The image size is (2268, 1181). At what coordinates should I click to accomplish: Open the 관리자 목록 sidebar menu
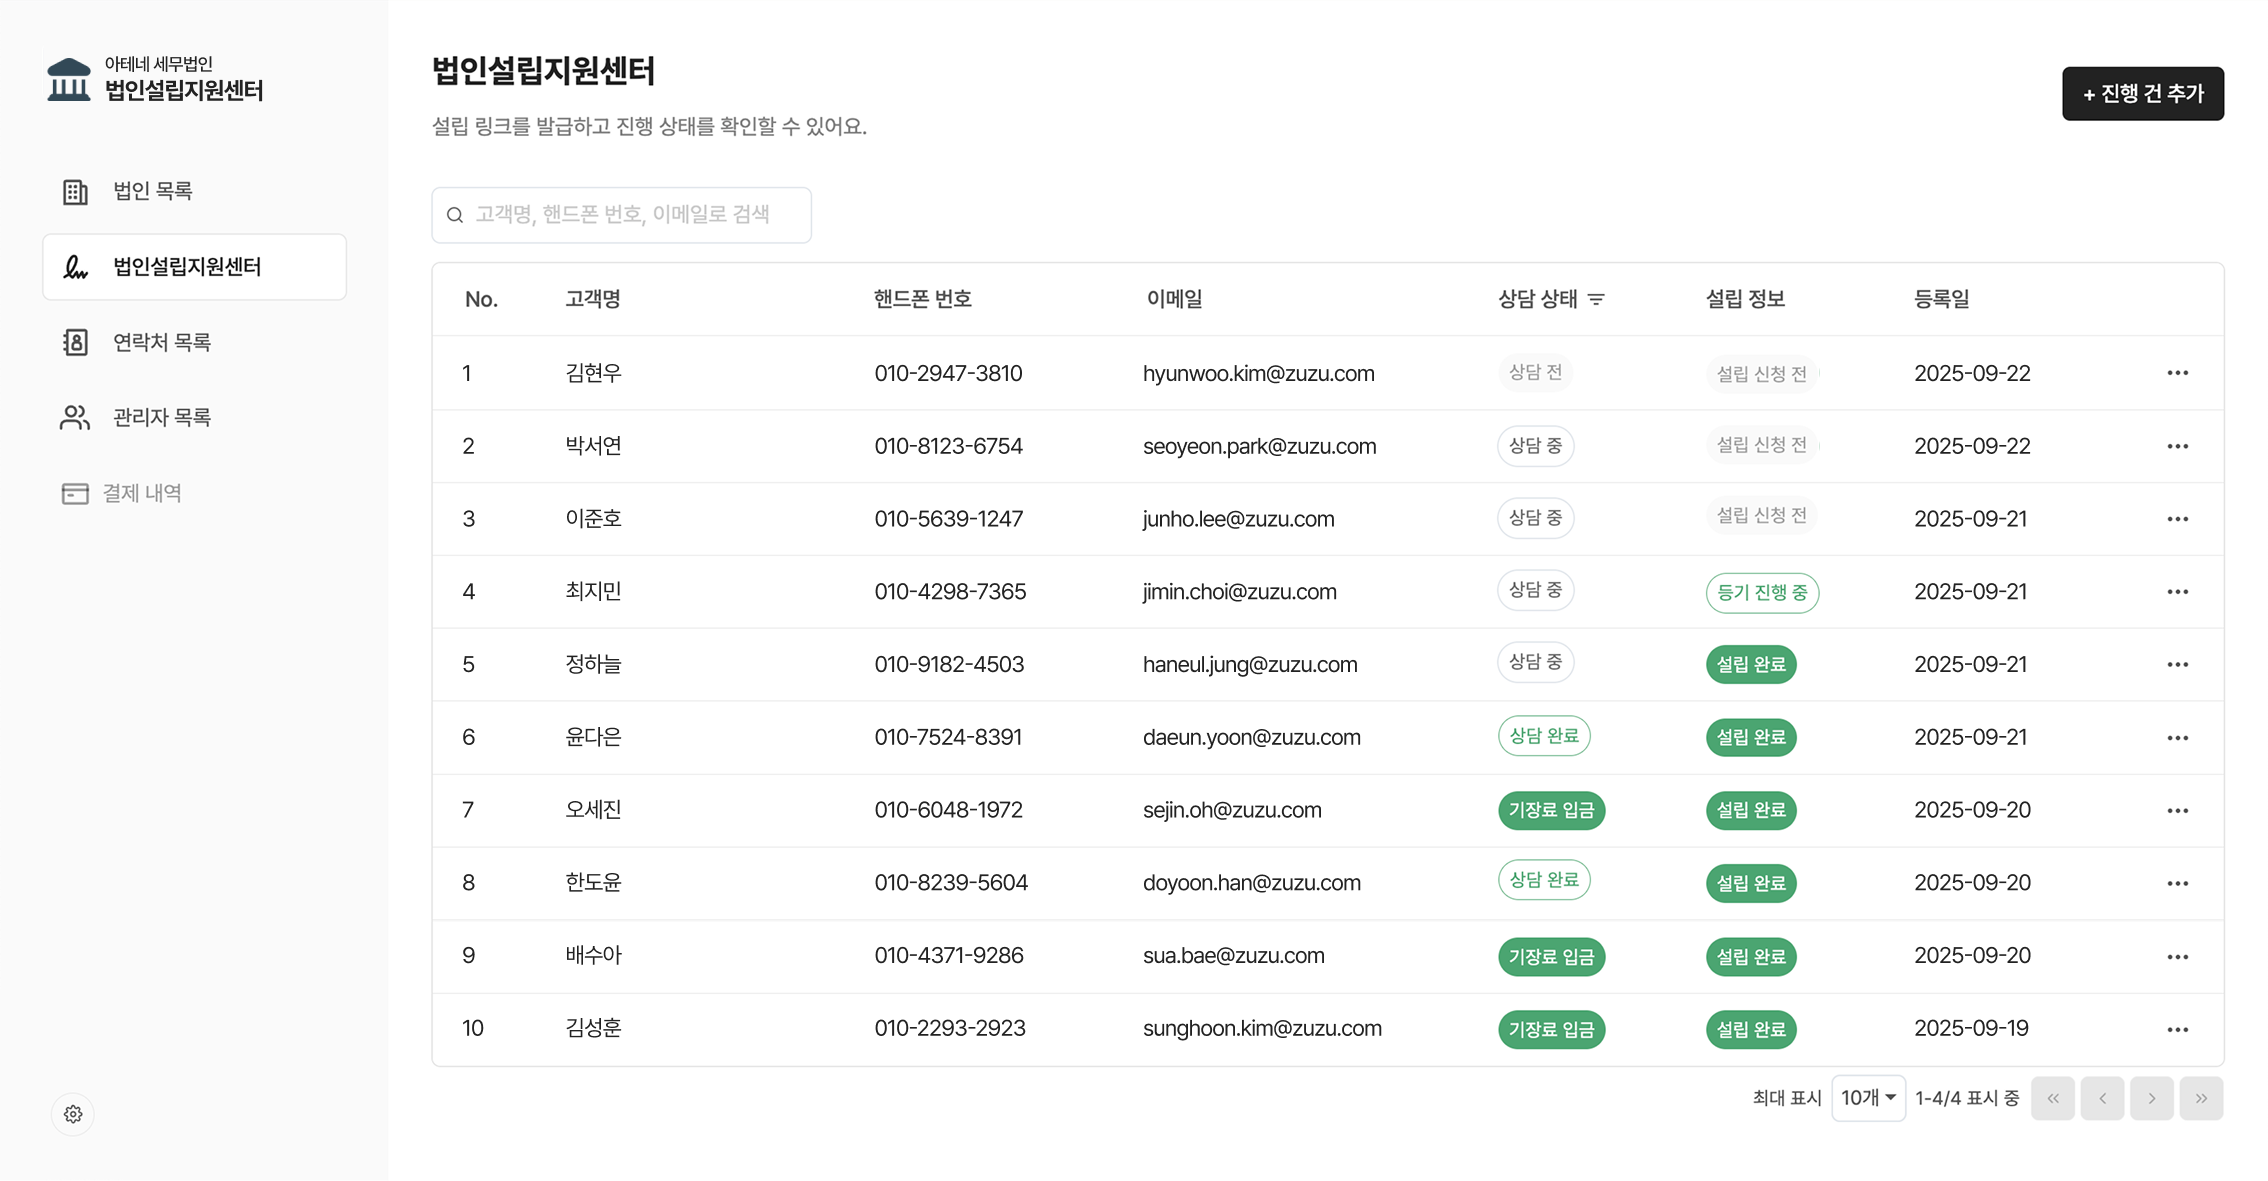click(161, 417)
